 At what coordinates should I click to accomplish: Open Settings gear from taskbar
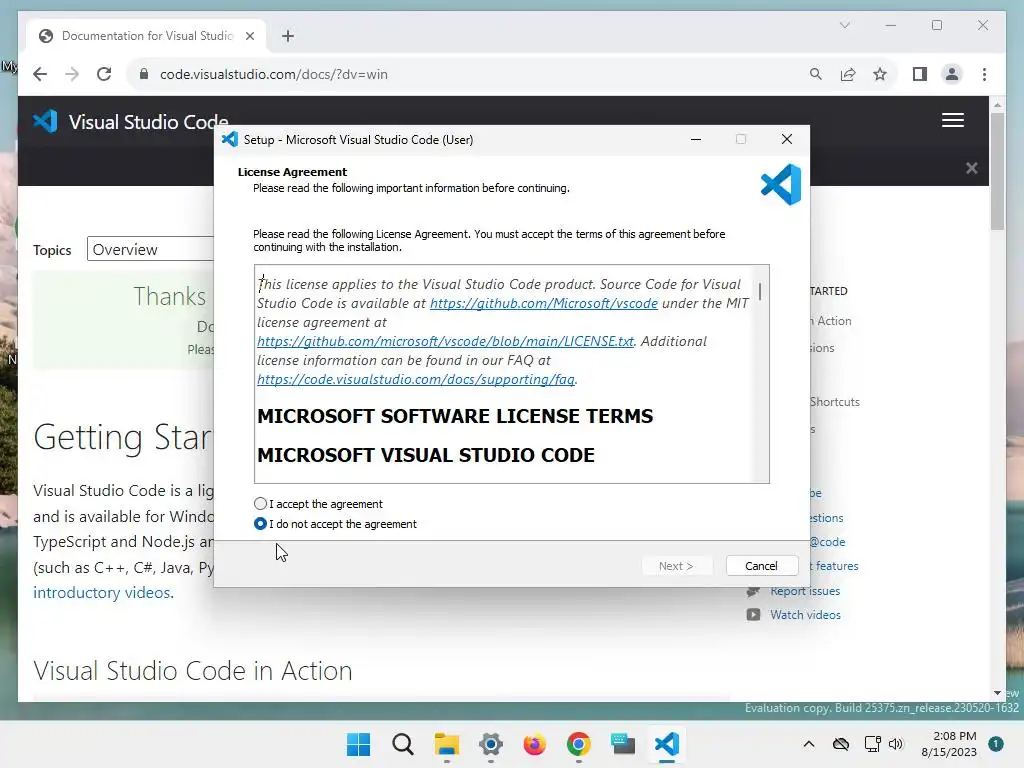pos(490,744)
